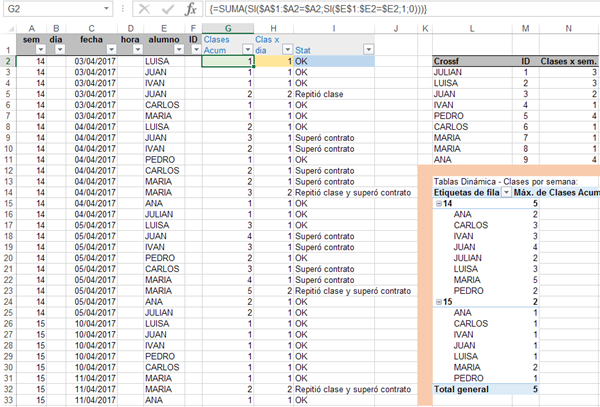This screenshot has width=600, height=407.
Task: Open the 'sem' column filter dropdown
Action: tap(41, 49)
